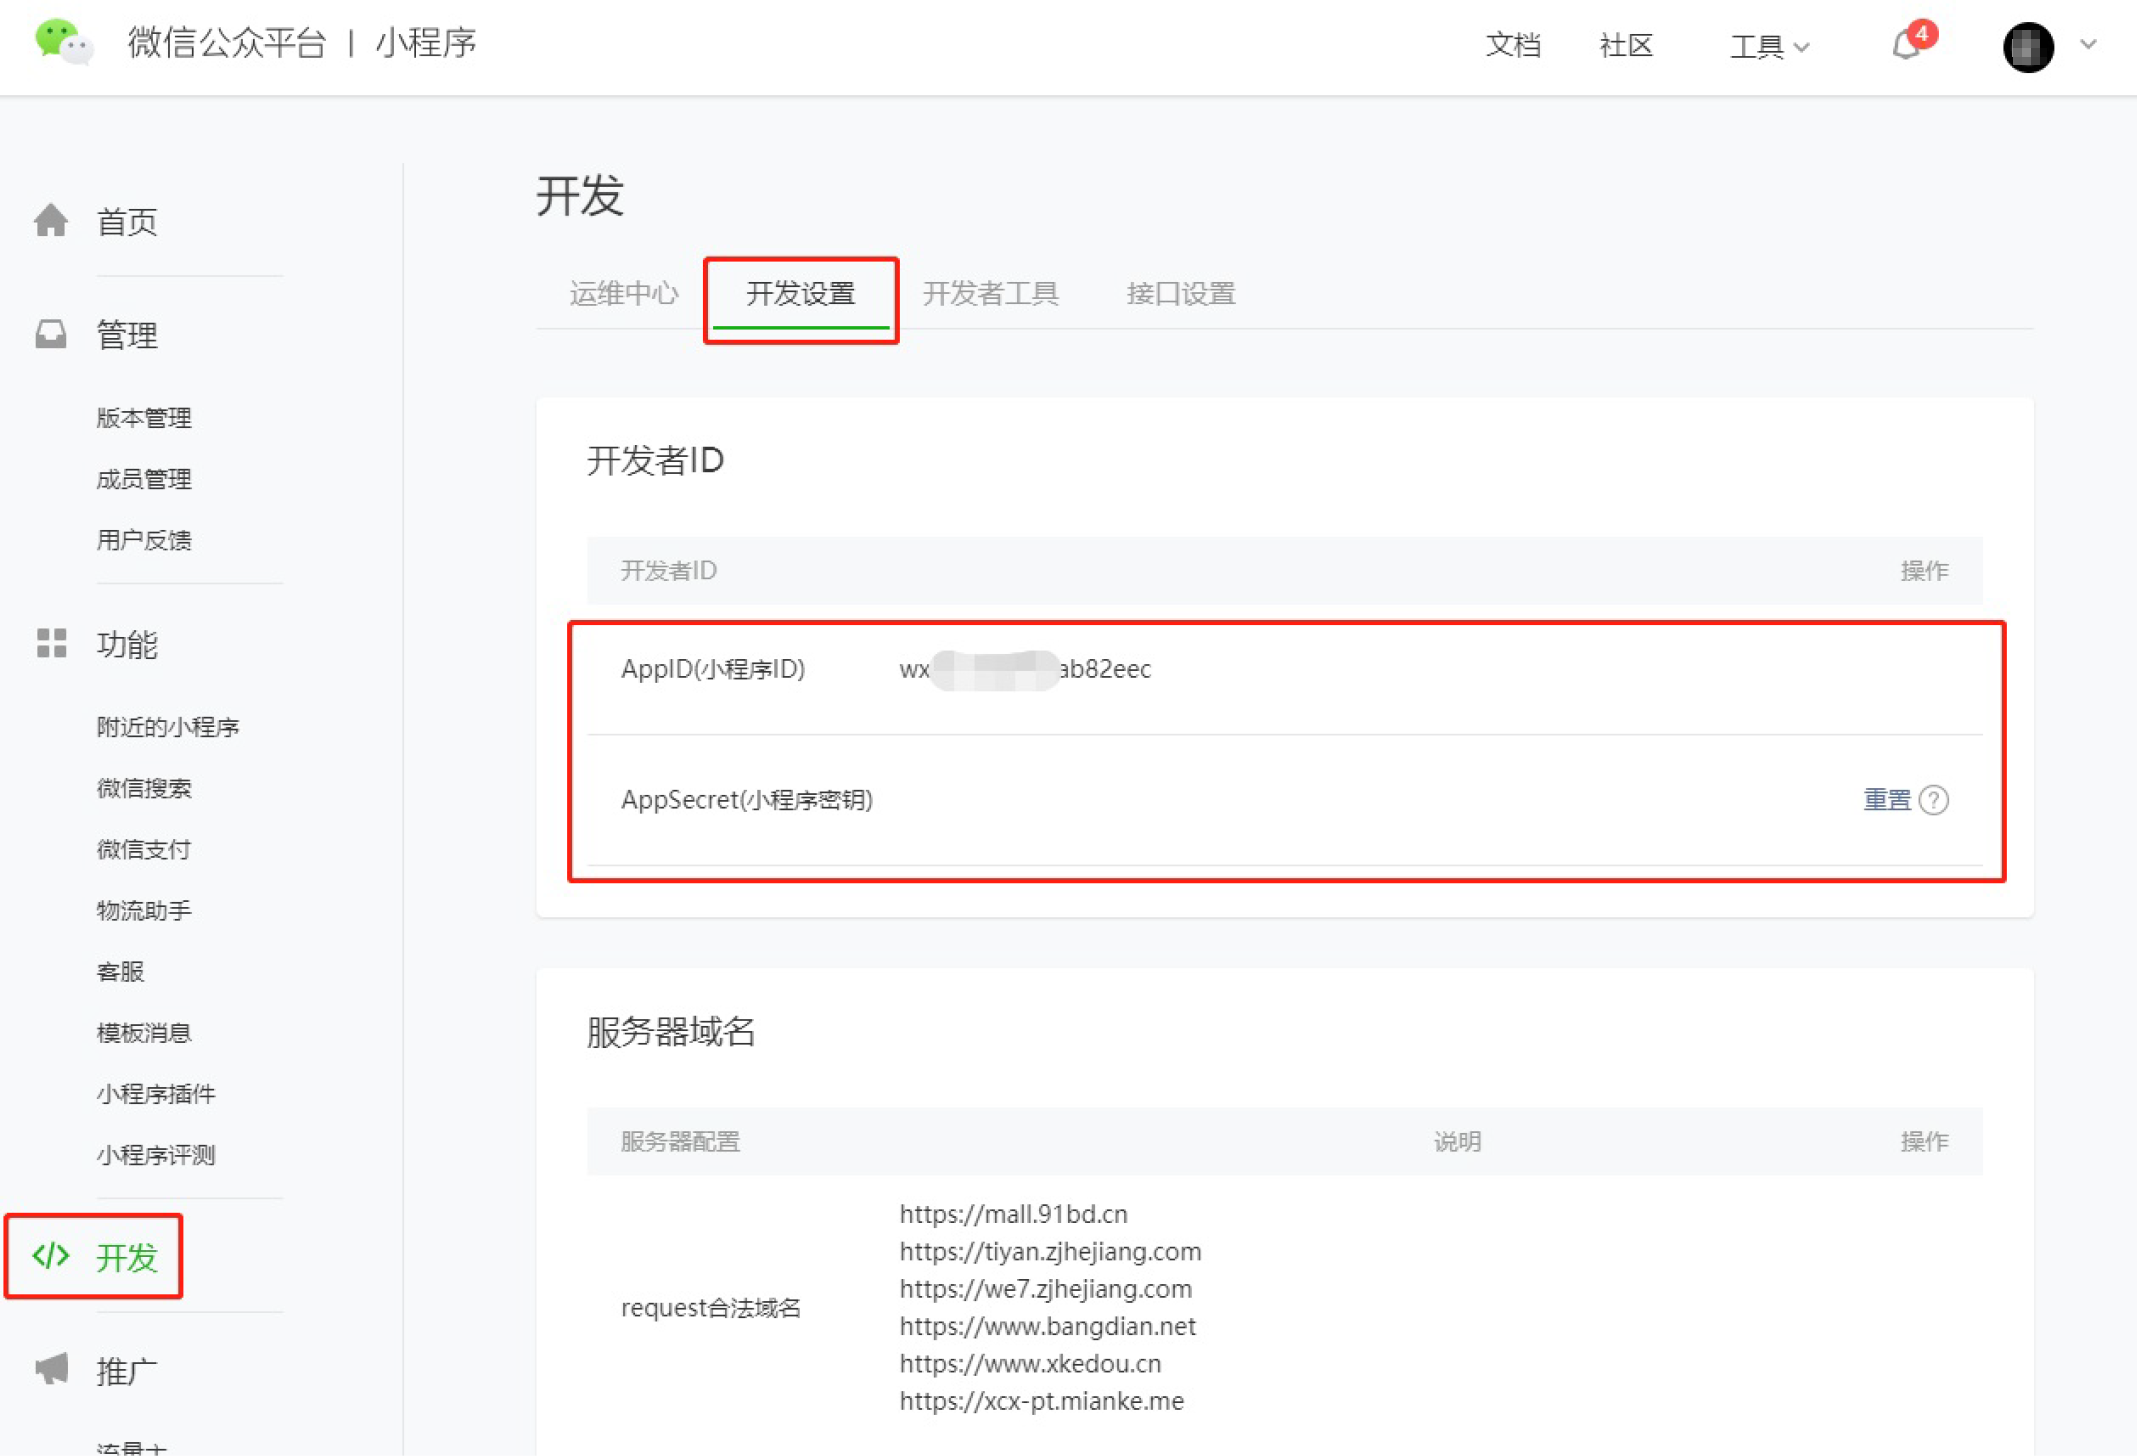Click https://tiyan.zjhejiang.com domain entry

pyautogui.click(x=1051, y=1251)
